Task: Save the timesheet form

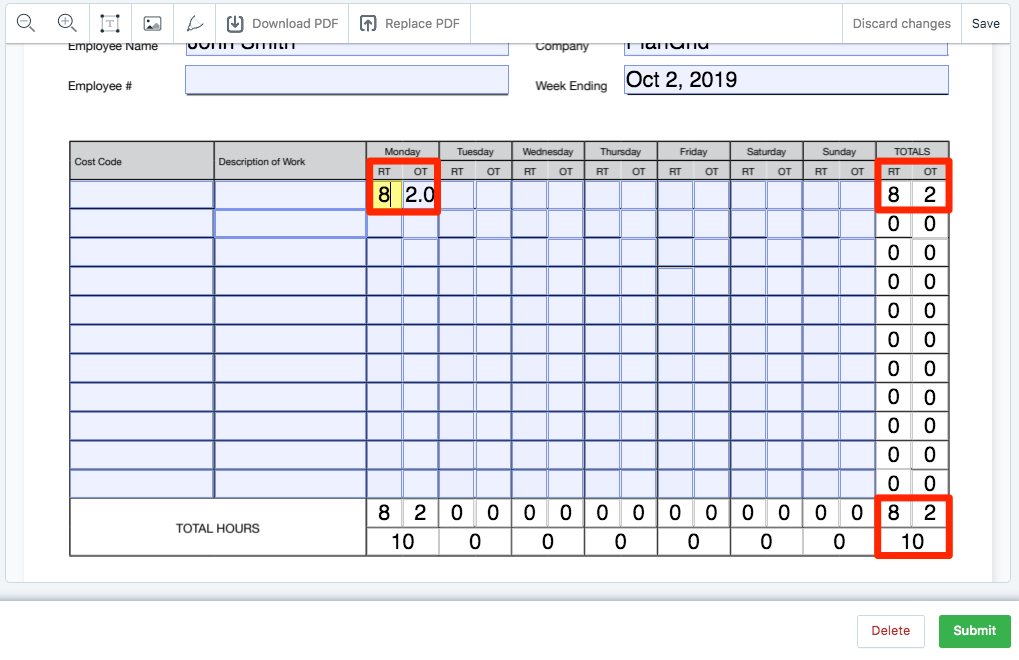Action: [985, 23]
